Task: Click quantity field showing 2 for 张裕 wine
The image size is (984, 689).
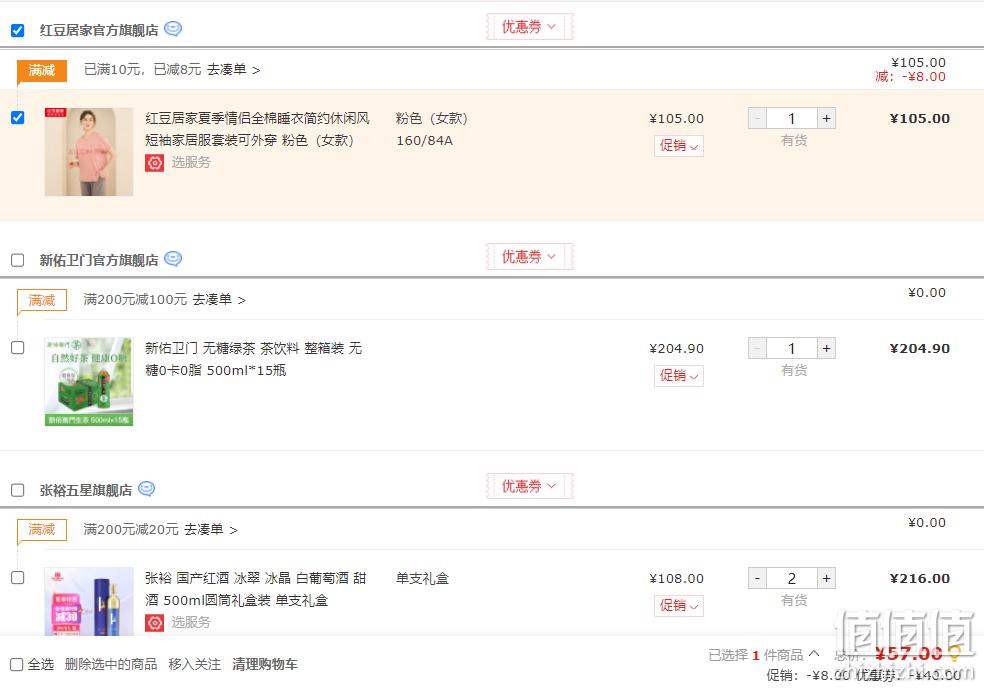Action: click(x=792, y=578)
